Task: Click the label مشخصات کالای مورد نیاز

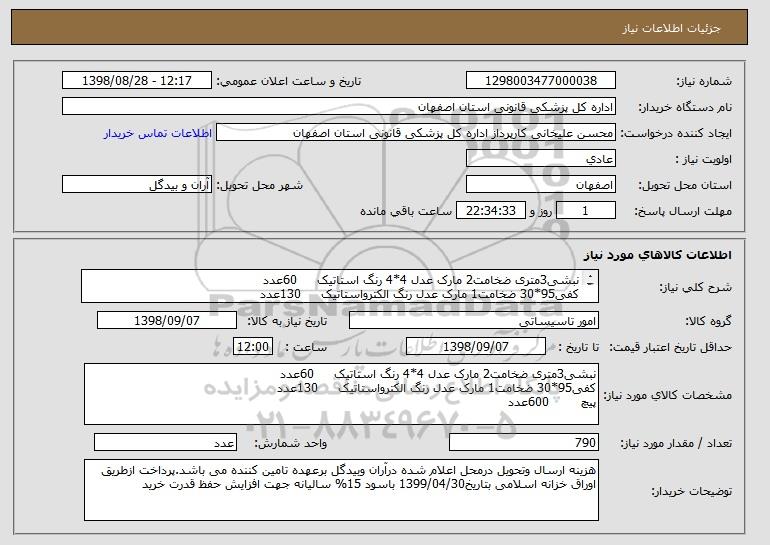Action: (667, 395)
